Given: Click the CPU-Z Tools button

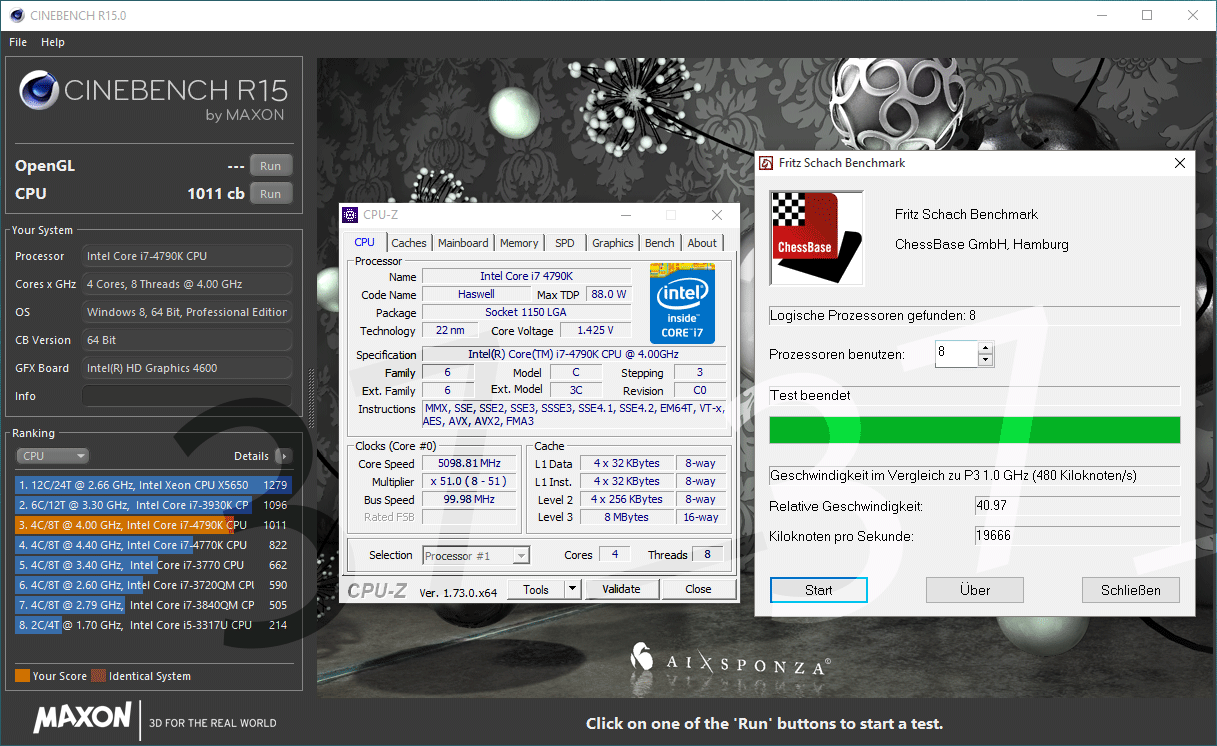Looking at the screenshot, I should tap(536, 589).
